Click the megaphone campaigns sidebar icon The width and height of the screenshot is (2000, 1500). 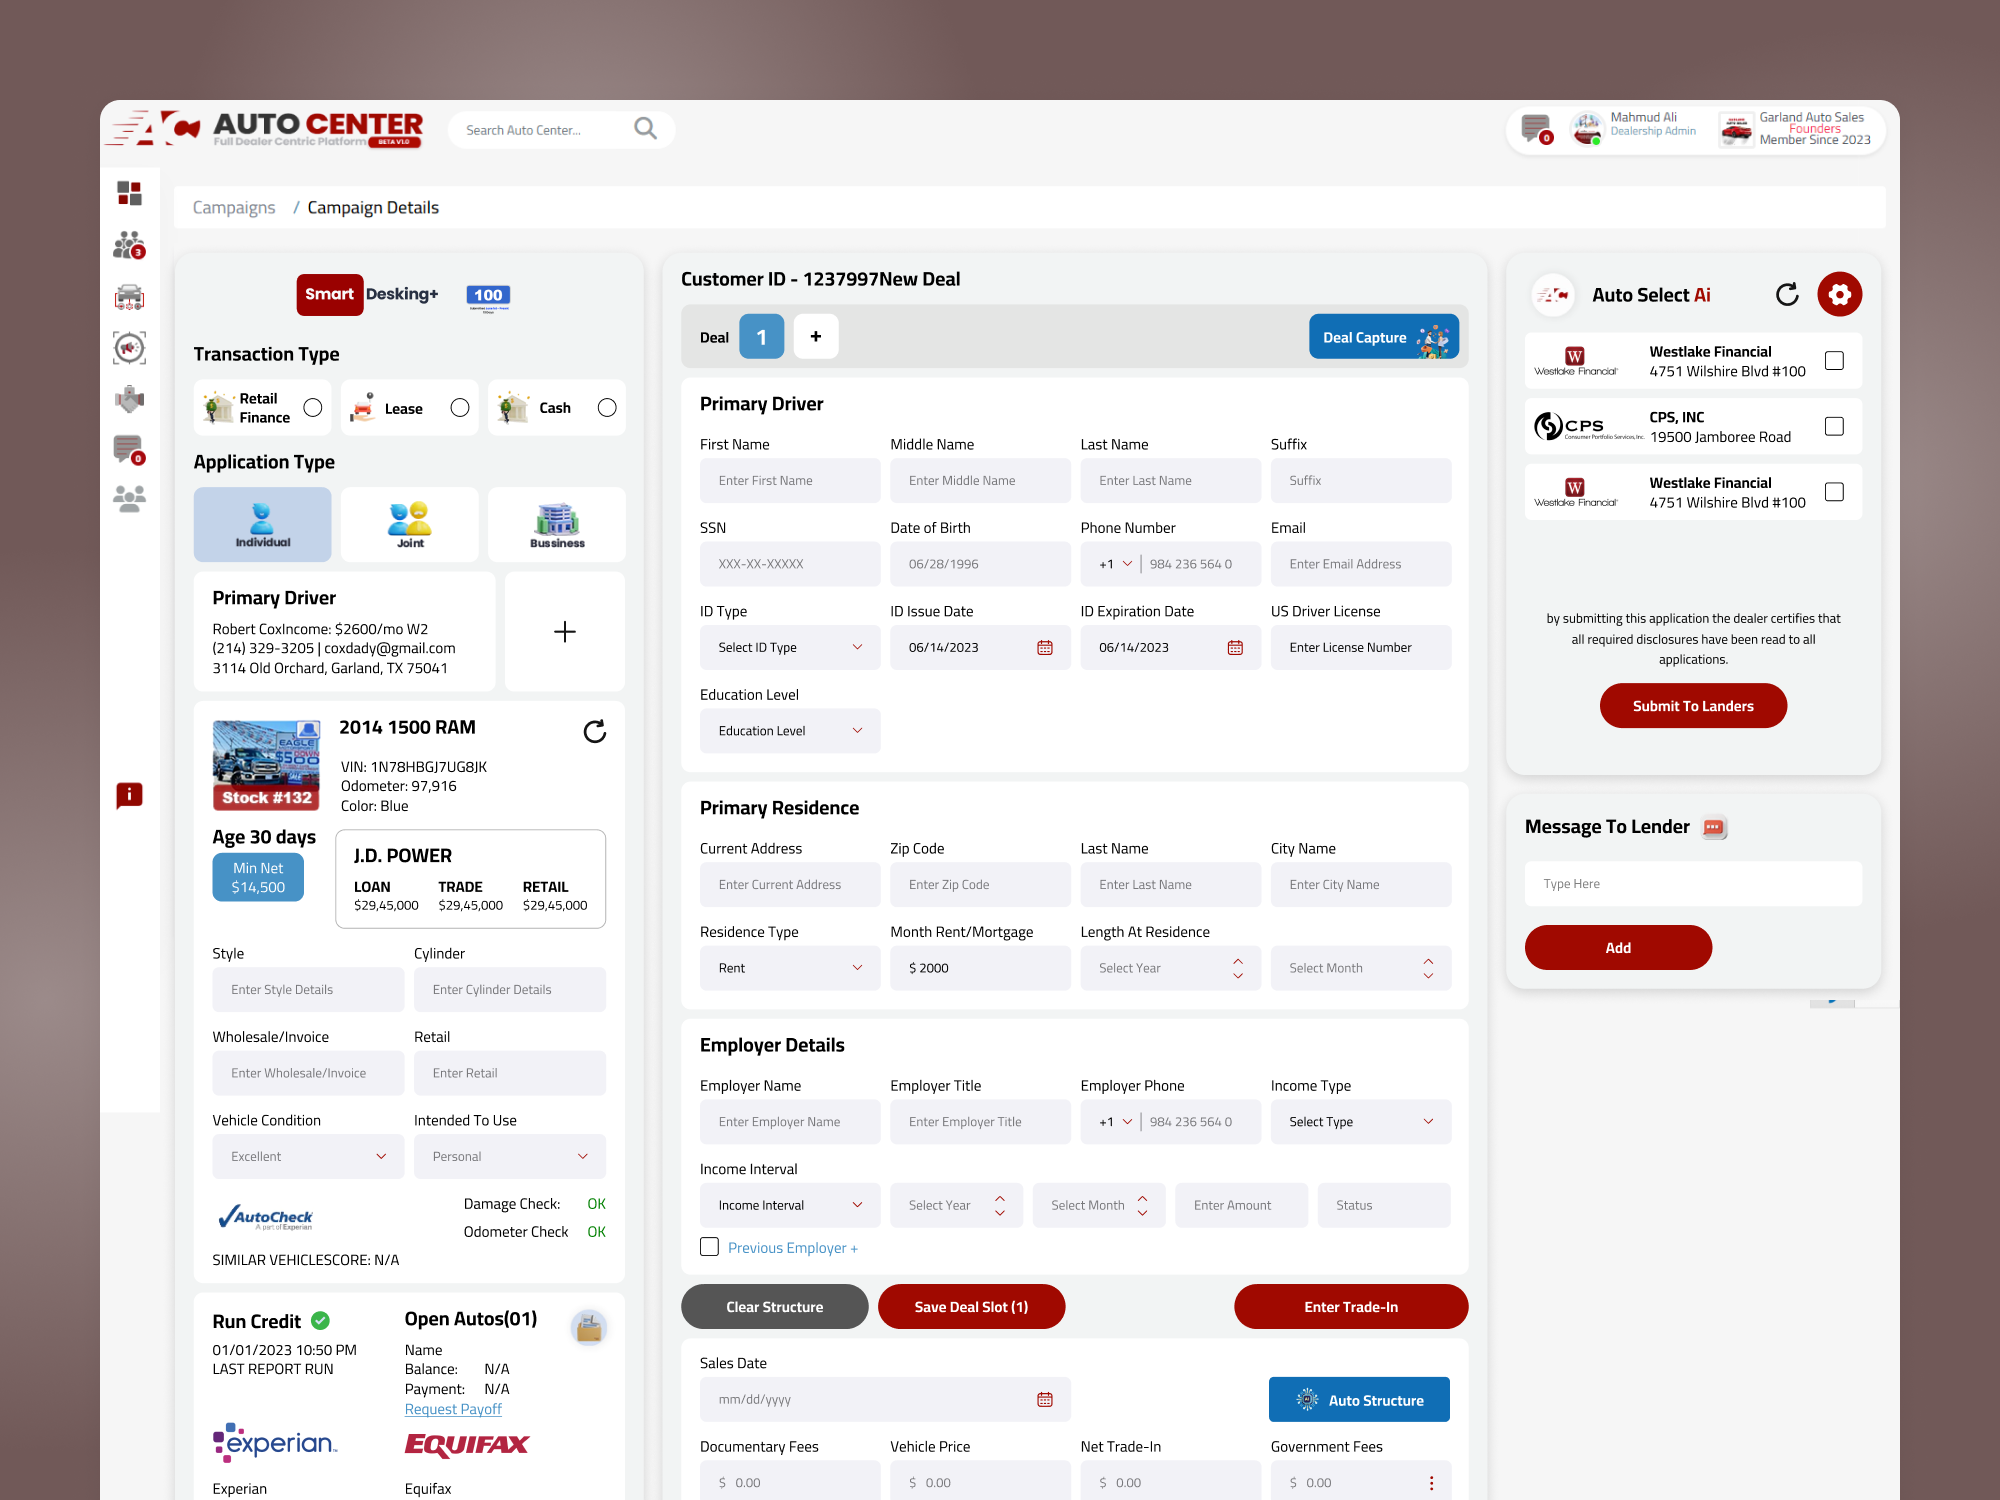[129, 348]
